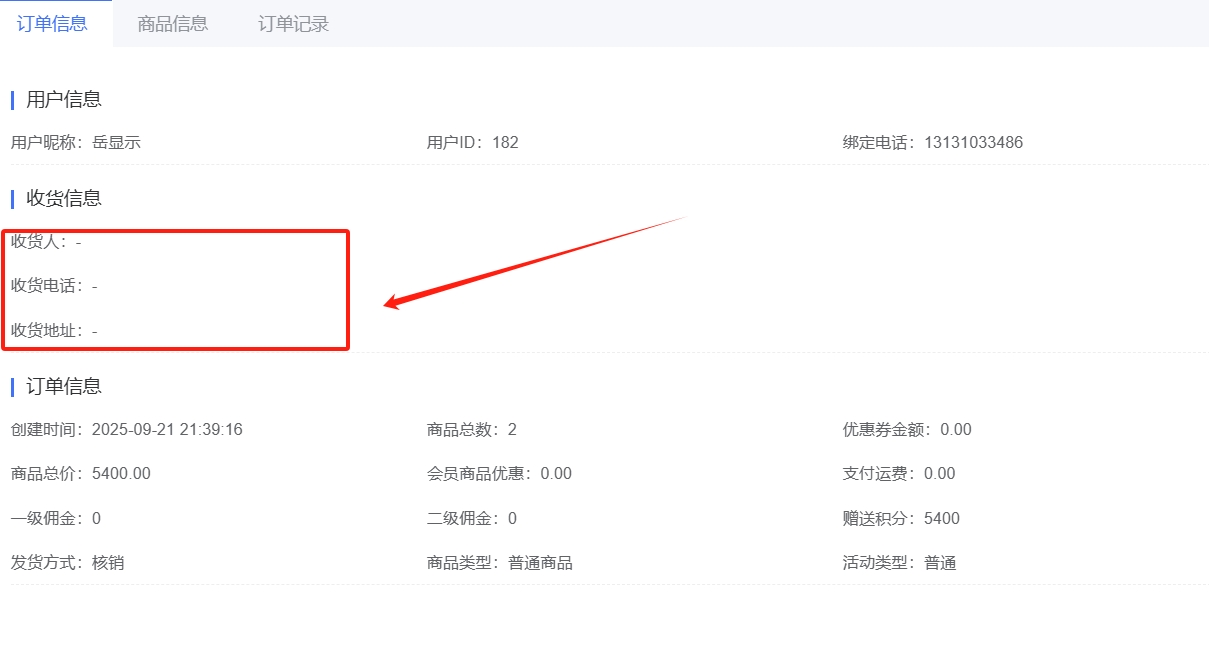Click the 商品总数: 2 field
The width and height of the screenshot is (1209, 662).
click(x=472, y=430)
